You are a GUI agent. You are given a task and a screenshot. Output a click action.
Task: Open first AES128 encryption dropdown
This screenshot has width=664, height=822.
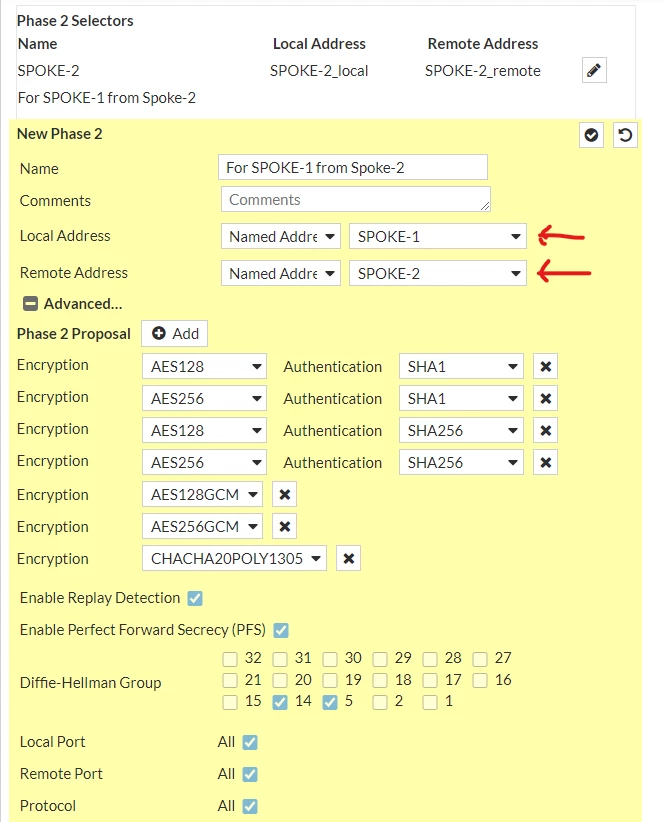(x=204, y=366)
